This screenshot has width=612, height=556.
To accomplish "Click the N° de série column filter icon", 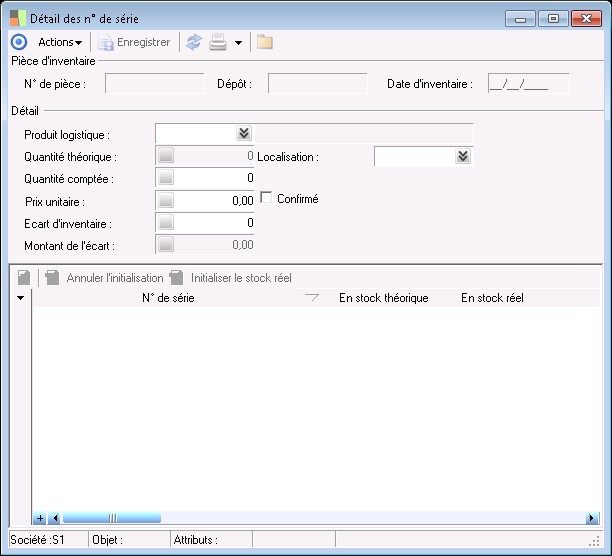I will (312, 298).
